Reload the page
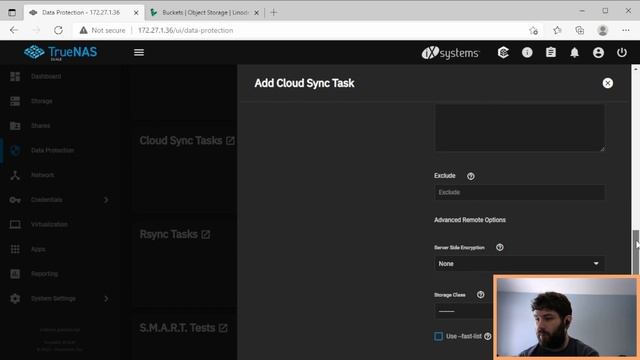This screenshot has height=360, width=640. click(58, 30)
